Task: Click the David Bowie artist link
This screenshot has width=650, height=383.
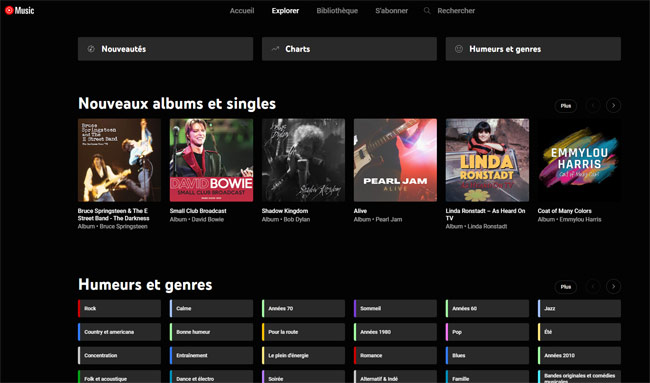Action: (208, 219)
